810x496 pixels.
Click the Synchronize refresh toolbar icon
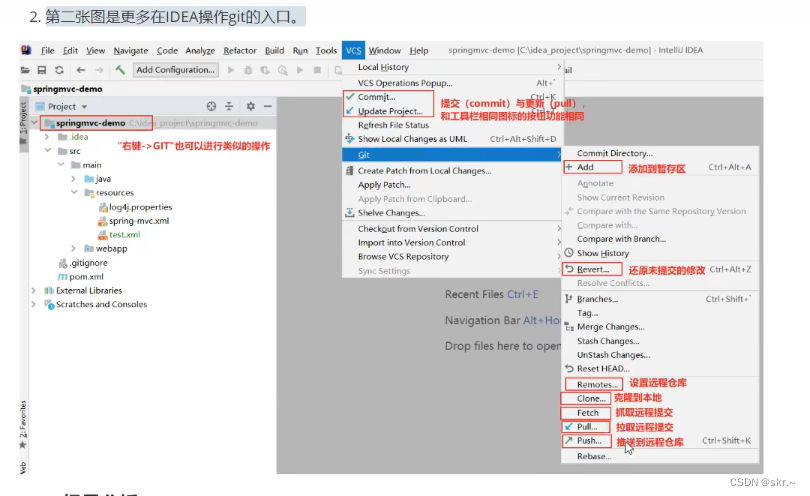coord(59,70)
